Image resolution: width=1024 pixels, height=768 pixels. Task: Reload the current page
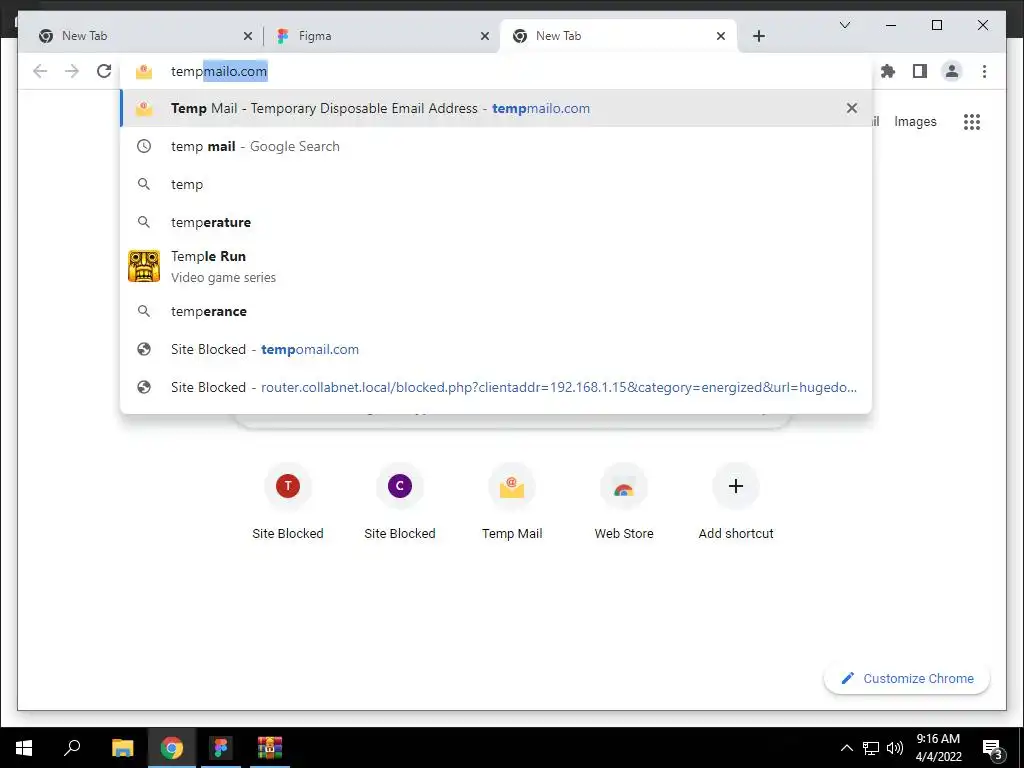click(104, 71)
